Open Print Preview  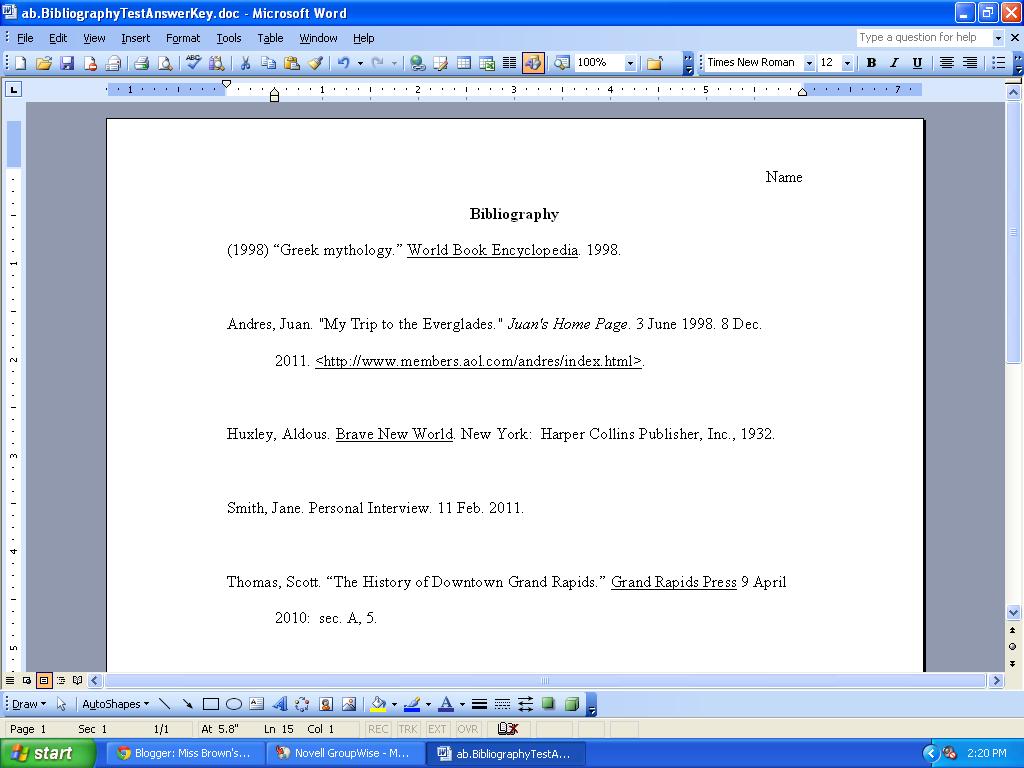pos(163,62)
